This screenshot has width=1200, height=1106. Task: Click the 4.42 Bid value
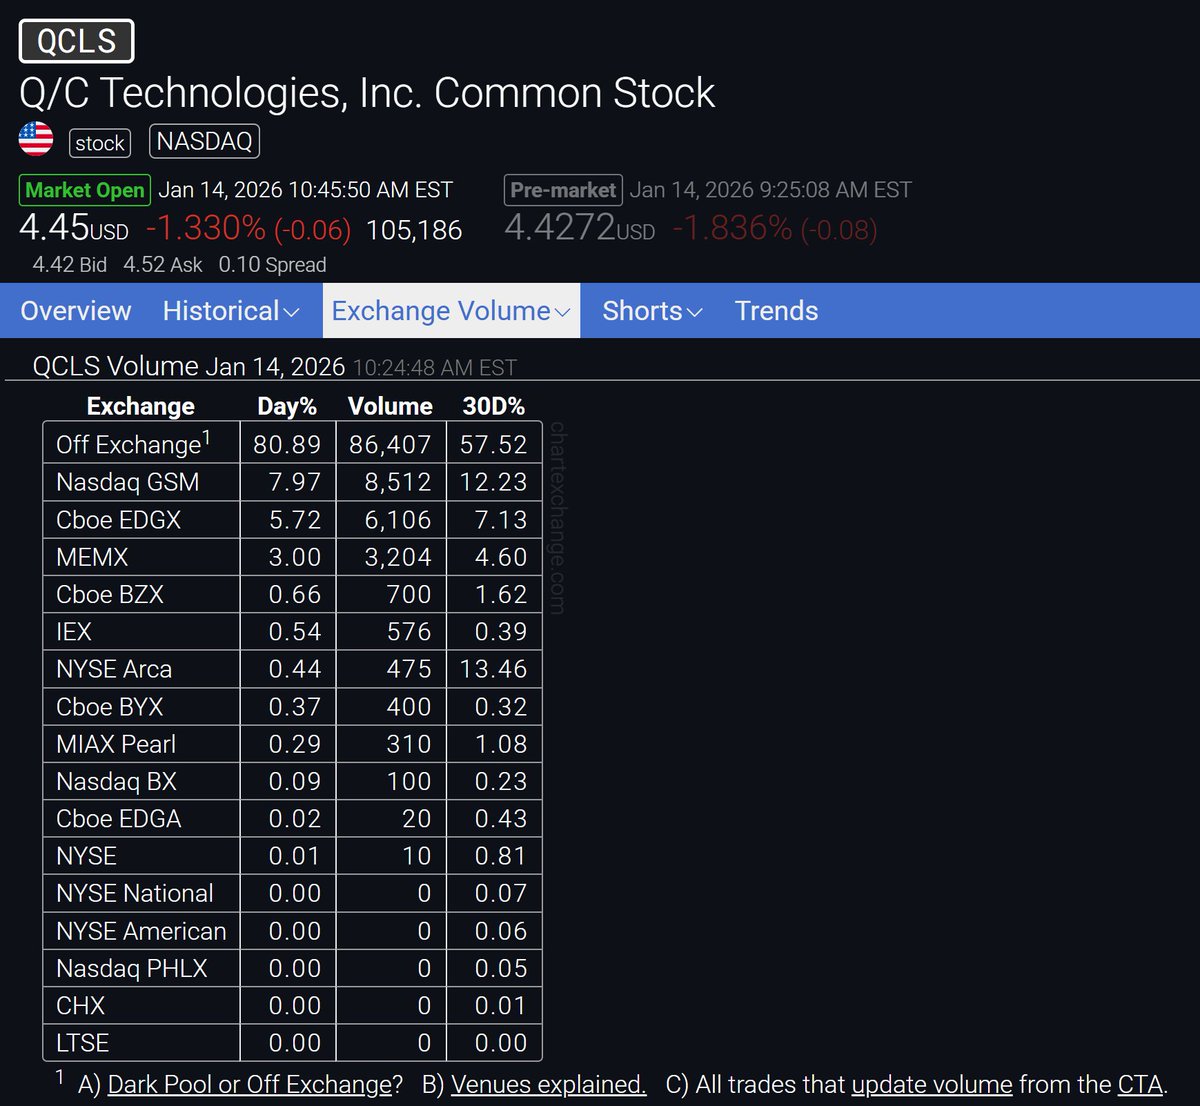point(70,265)
